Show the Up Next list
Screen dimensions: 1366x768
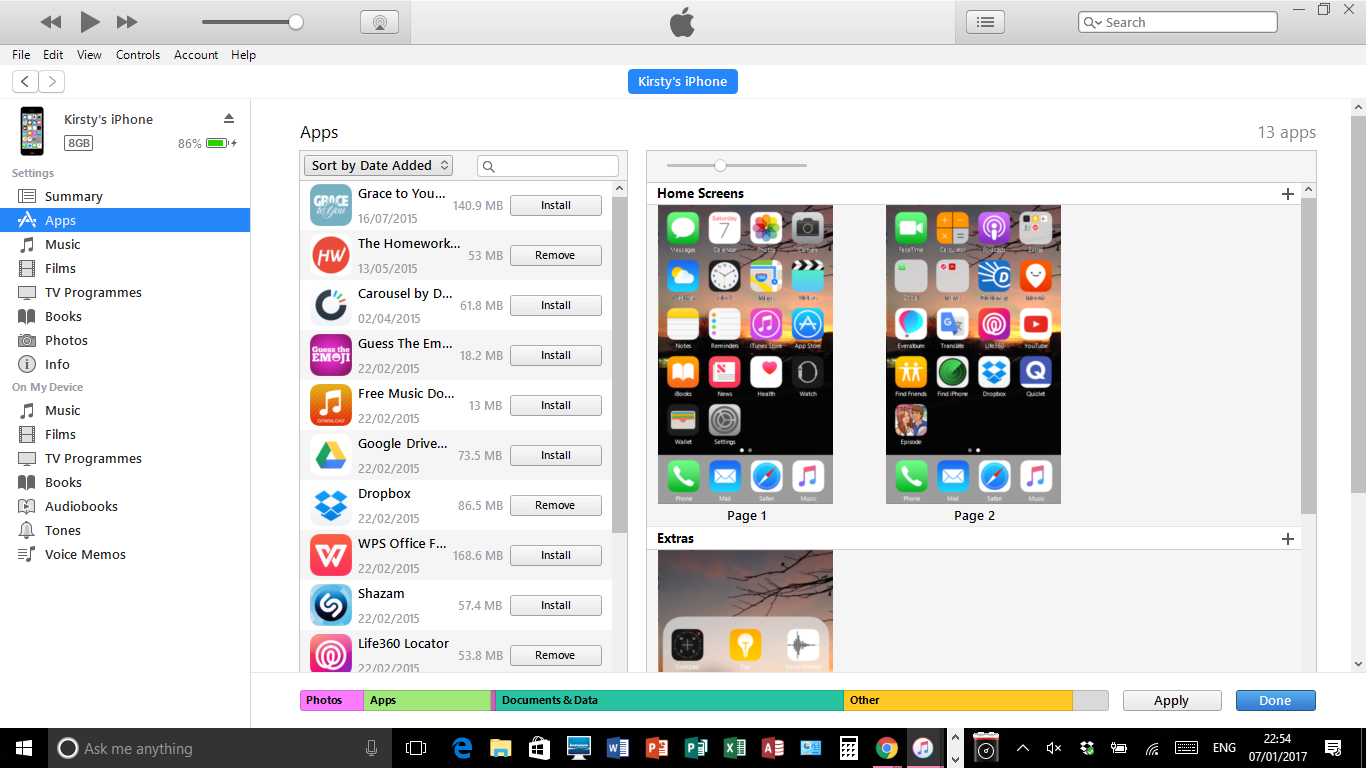tap(985, 22)
